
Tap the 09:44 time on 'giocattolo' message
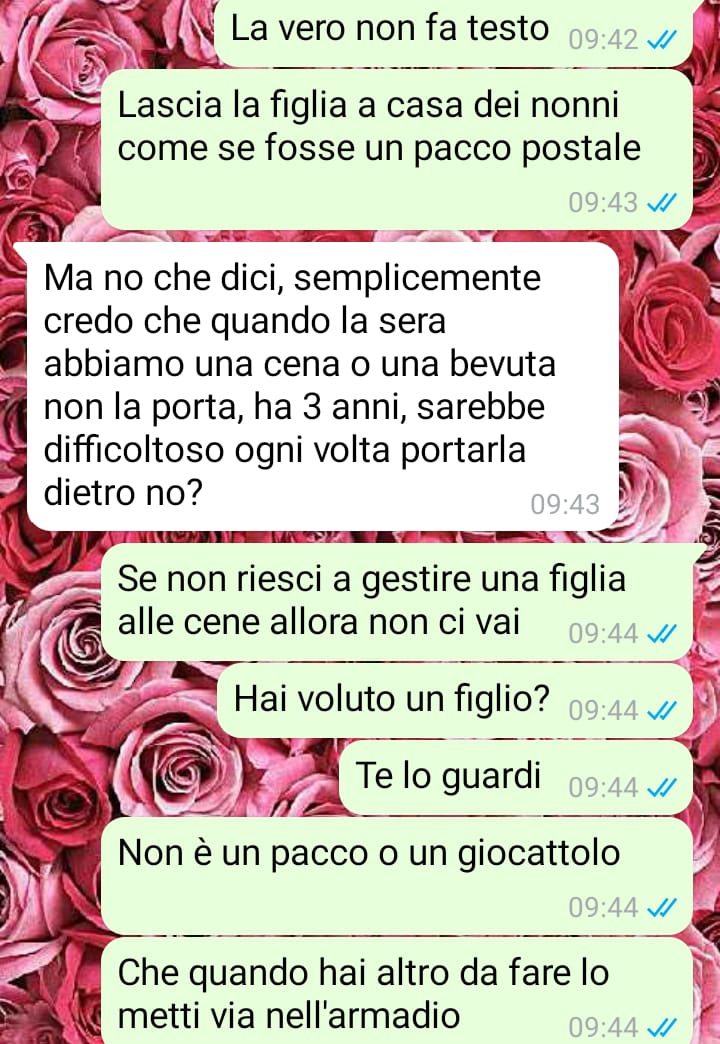pos(603,907)
